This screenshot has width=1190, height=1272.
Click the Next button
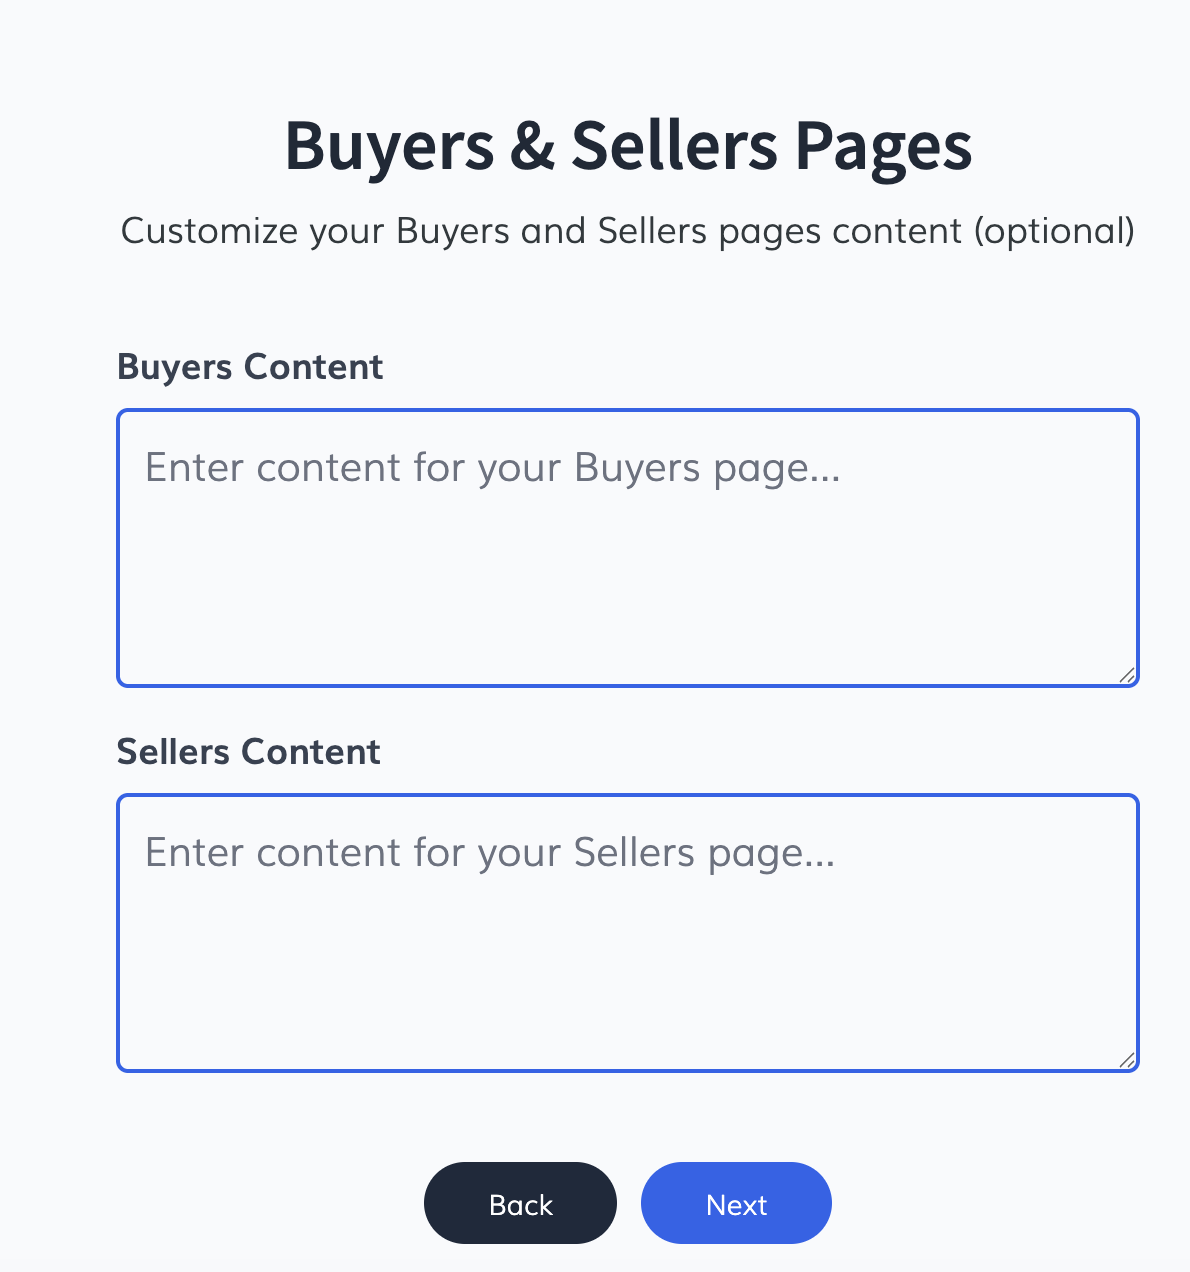point(736,1204)
